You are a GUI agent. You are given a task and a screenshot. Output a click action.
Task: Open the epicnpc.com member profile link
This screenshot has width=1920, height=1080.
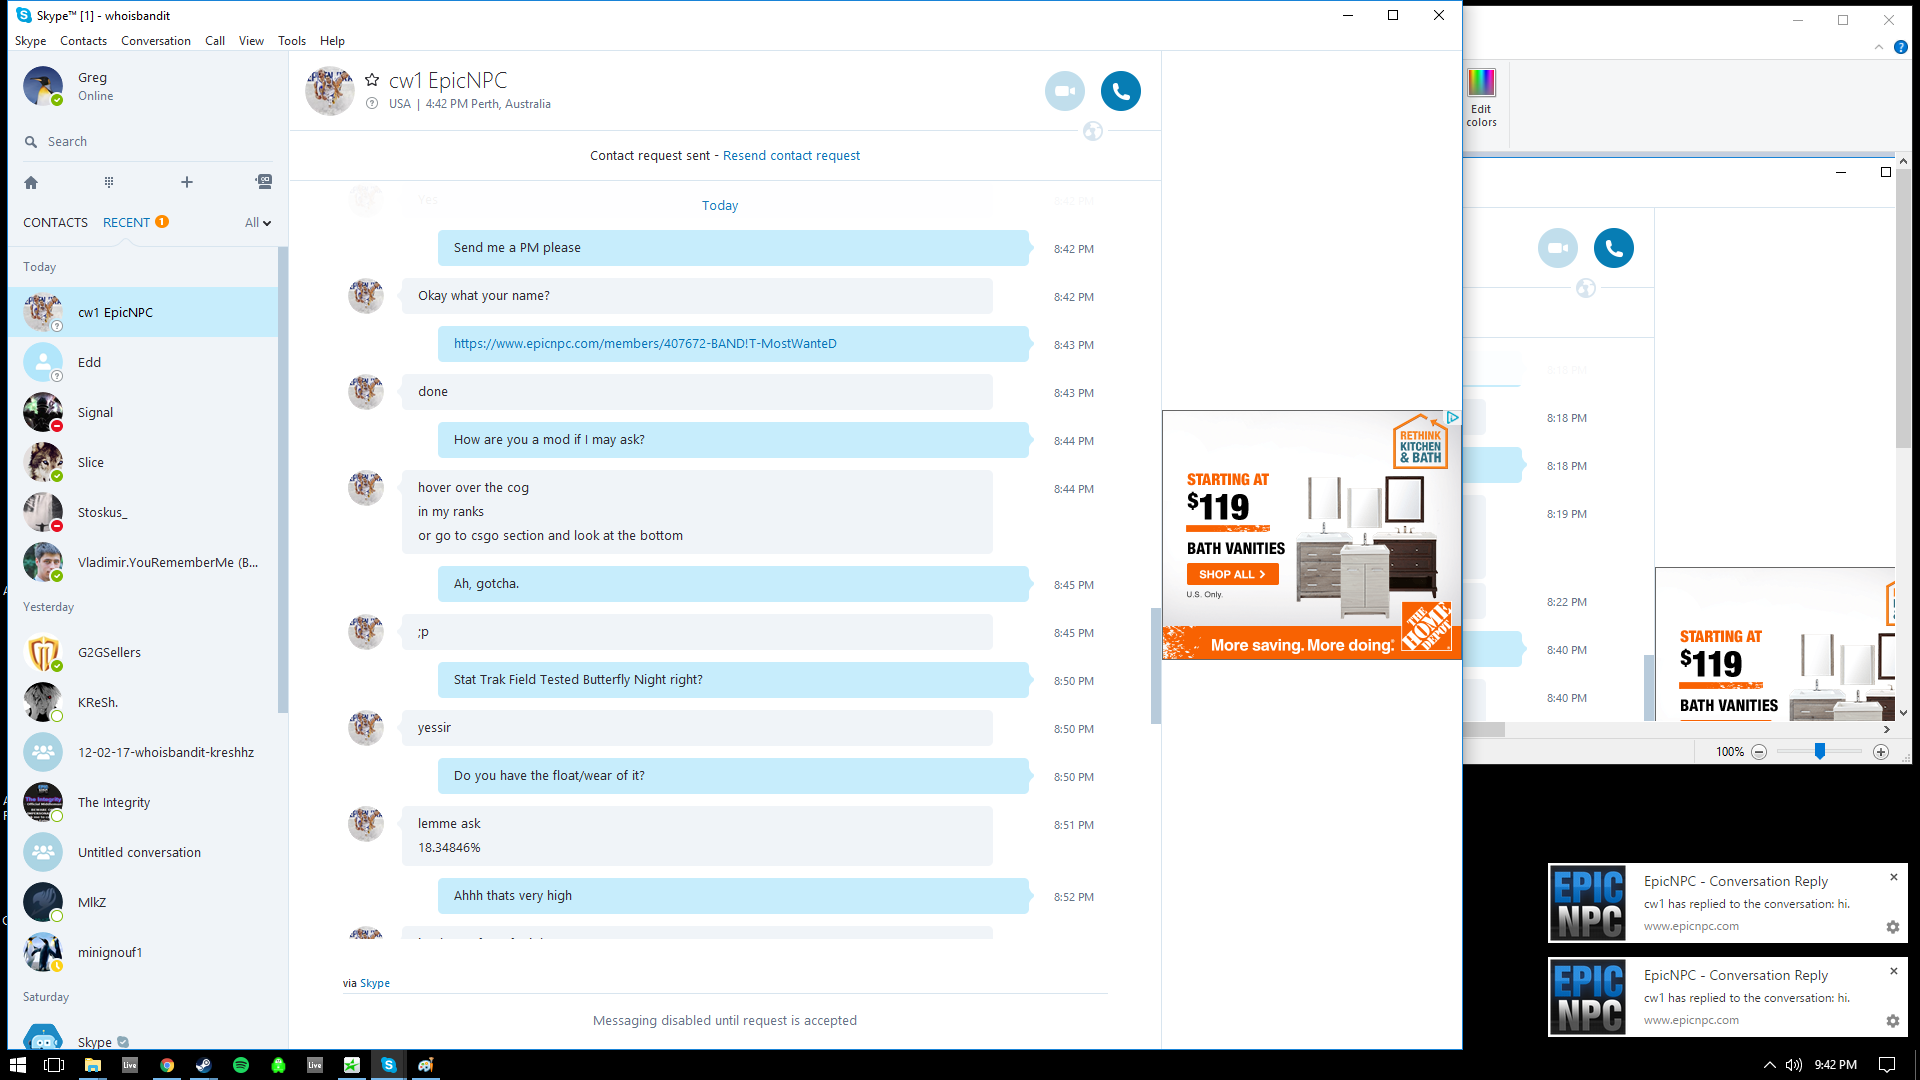click(x=645, y=344)
